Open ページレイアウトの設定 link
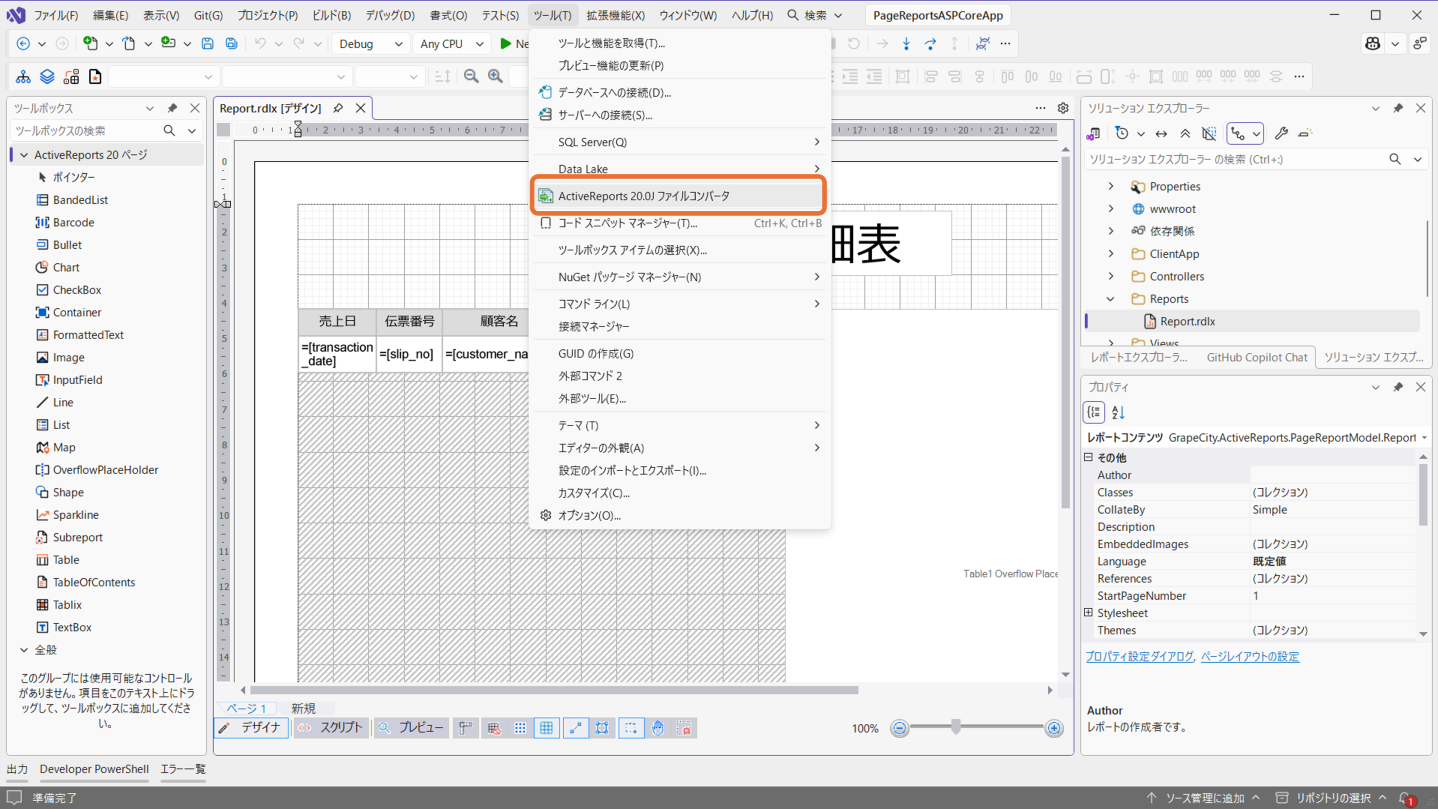 1250,657
